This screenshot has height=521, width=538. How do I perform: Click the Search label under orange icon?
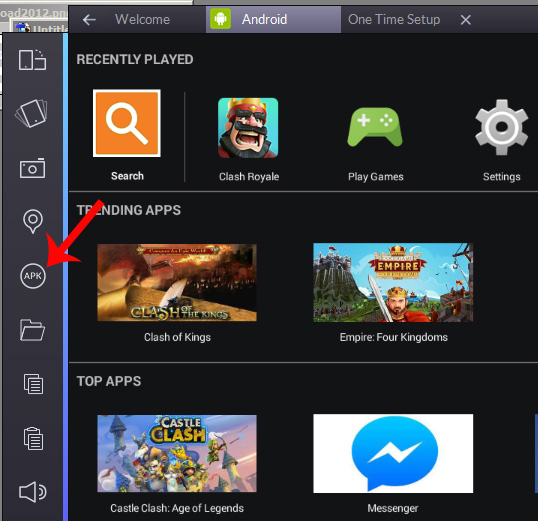127,176
